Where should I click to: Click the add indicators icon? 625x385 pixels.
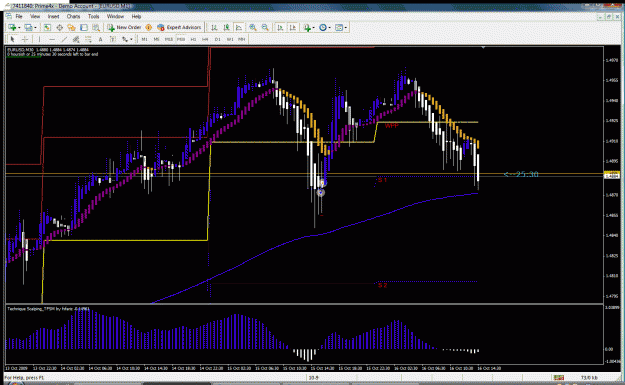307,27
